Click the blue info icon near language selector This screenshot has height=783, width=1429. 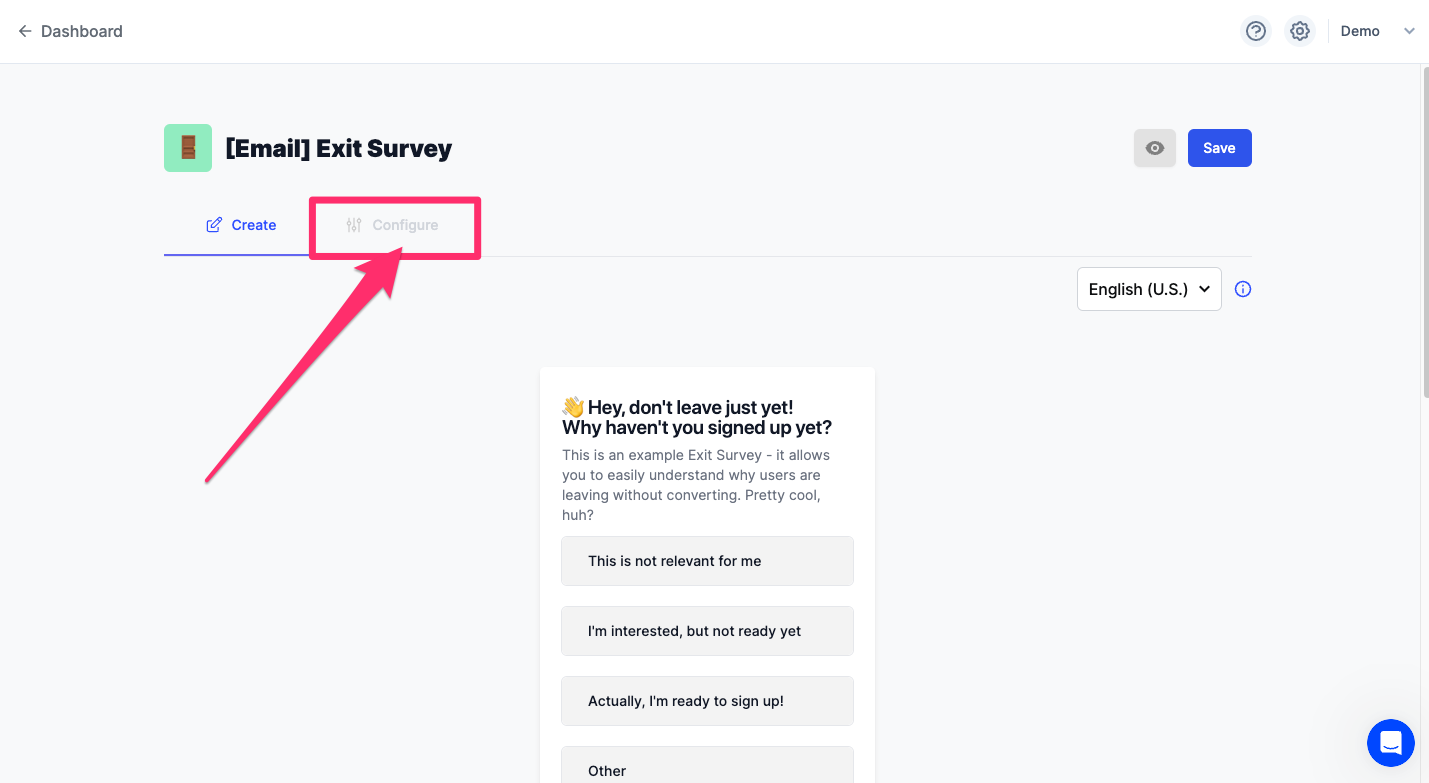point(1243,289)
